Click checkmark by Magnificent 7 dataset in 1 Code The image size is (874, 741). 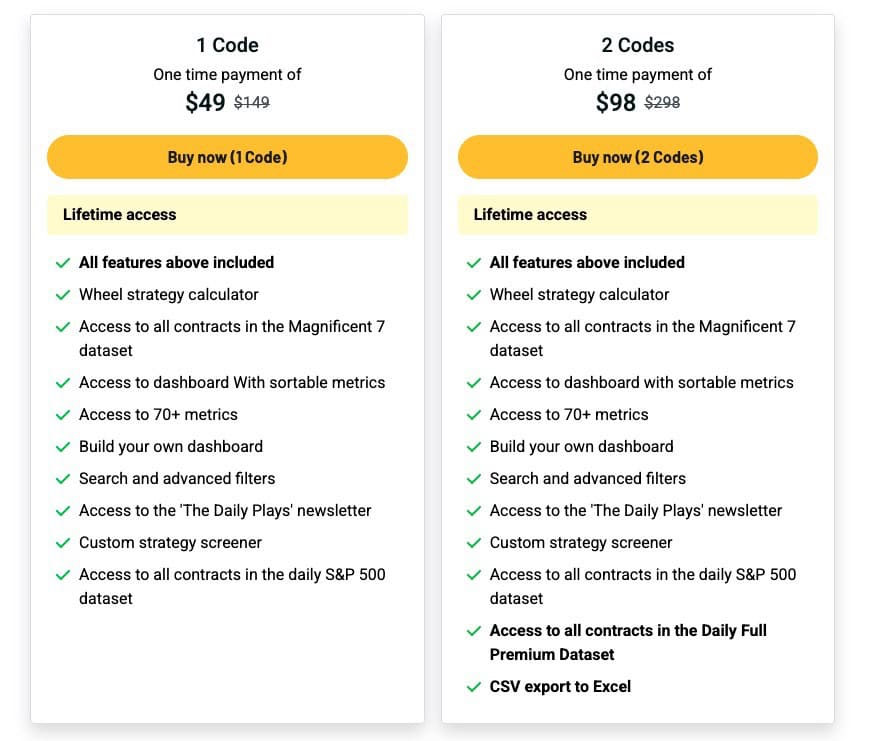63,327
